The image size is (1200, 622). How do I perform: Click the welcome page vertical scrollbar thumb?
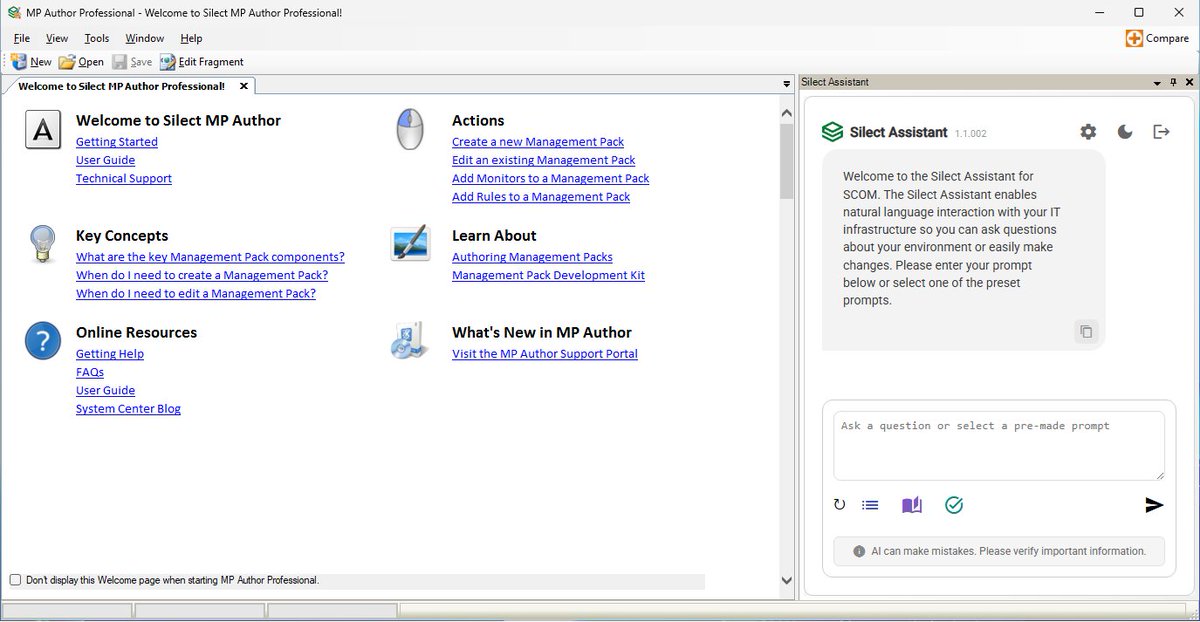786,161
